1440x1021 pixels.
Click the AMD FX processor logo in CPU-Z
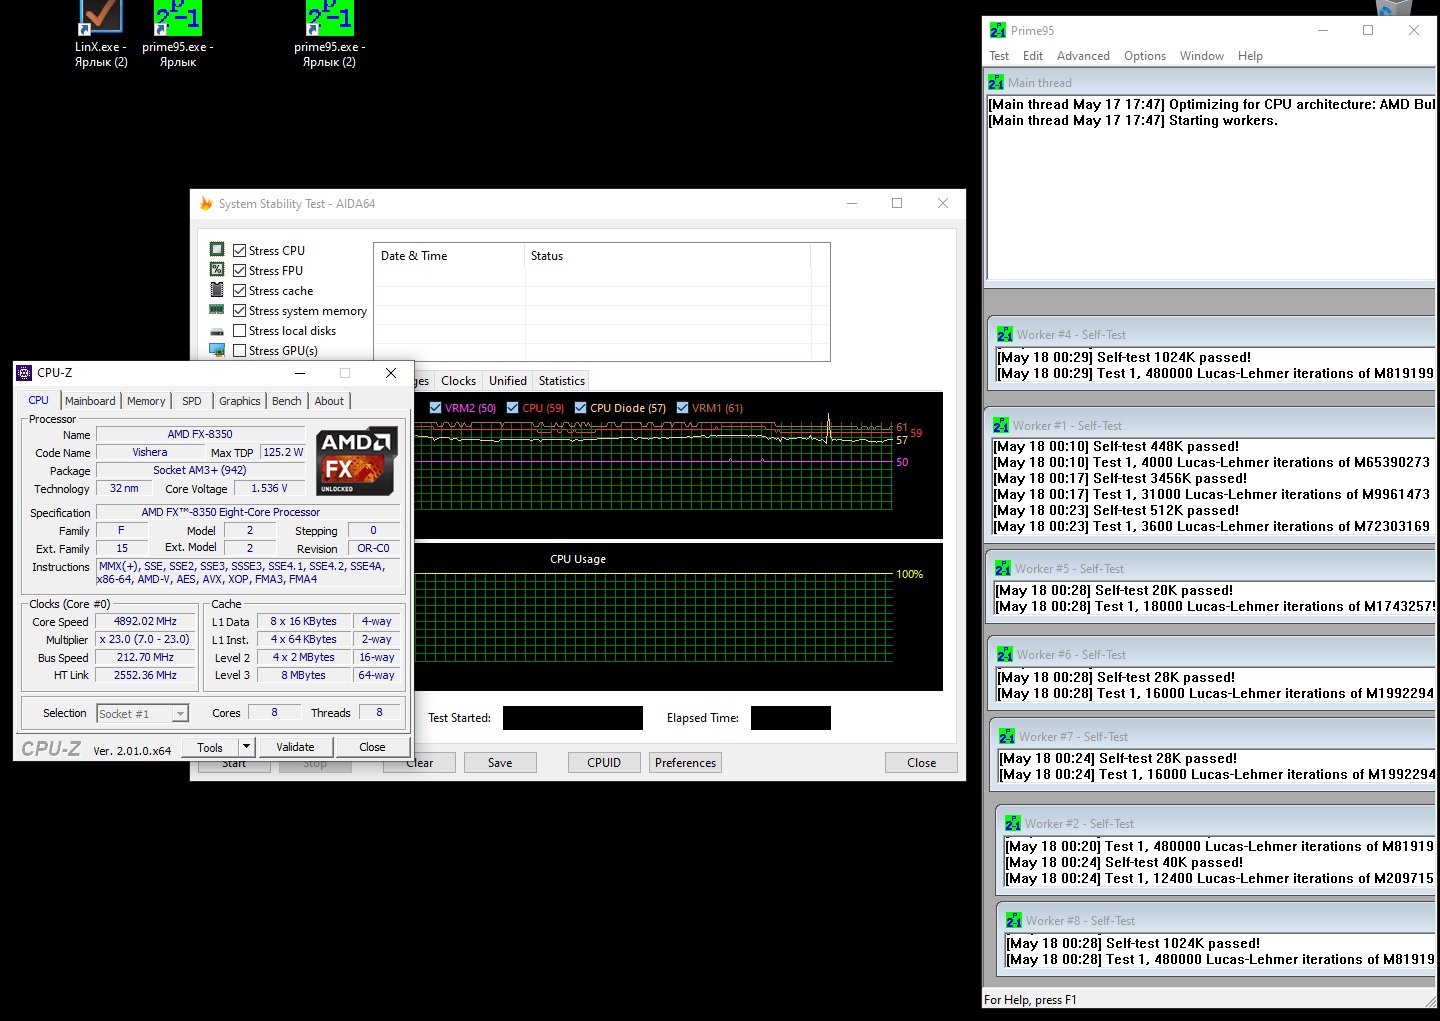tap(357, 461)
